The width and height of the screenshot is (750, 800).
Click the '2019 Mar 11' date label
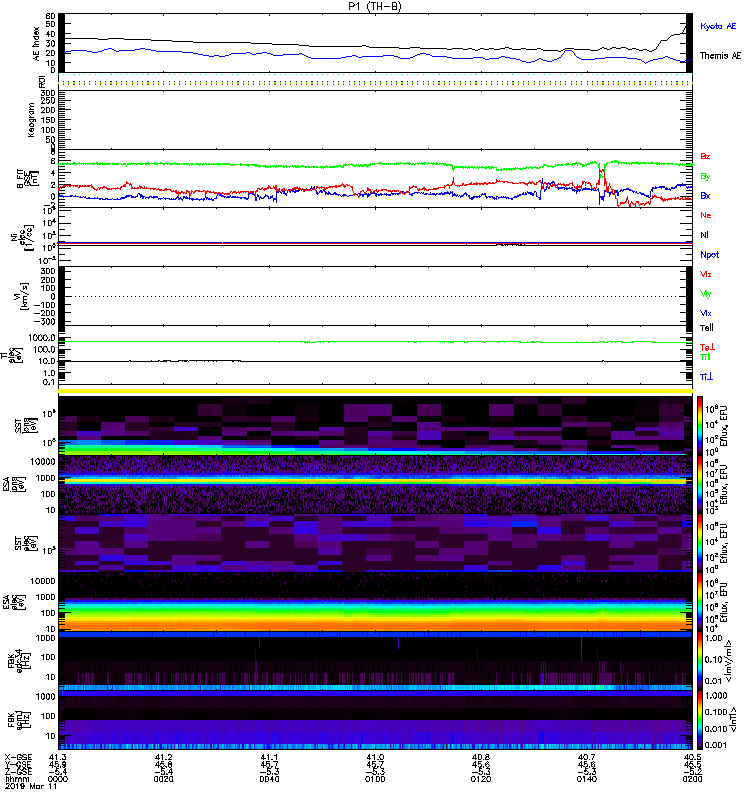pos(31,786)
